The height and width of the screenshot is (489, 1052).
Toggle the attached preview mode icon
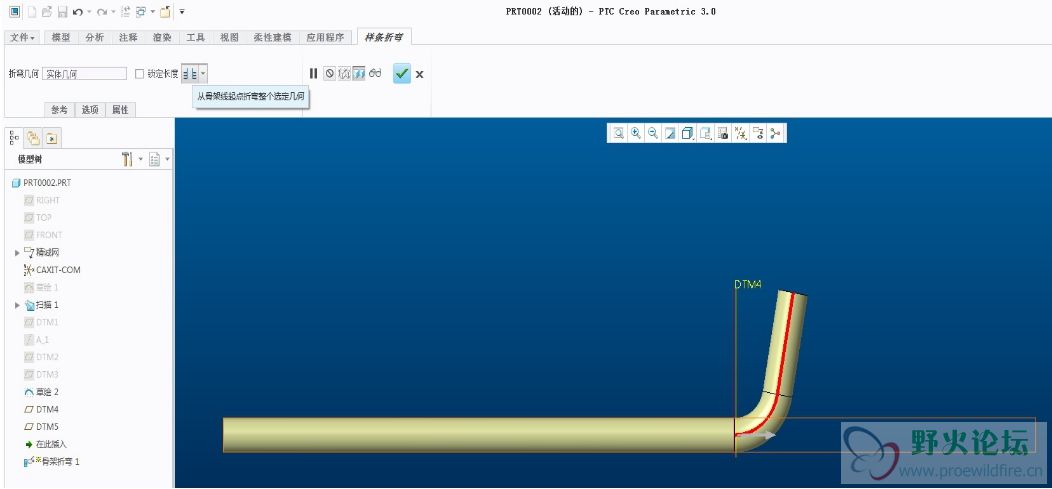359,73
